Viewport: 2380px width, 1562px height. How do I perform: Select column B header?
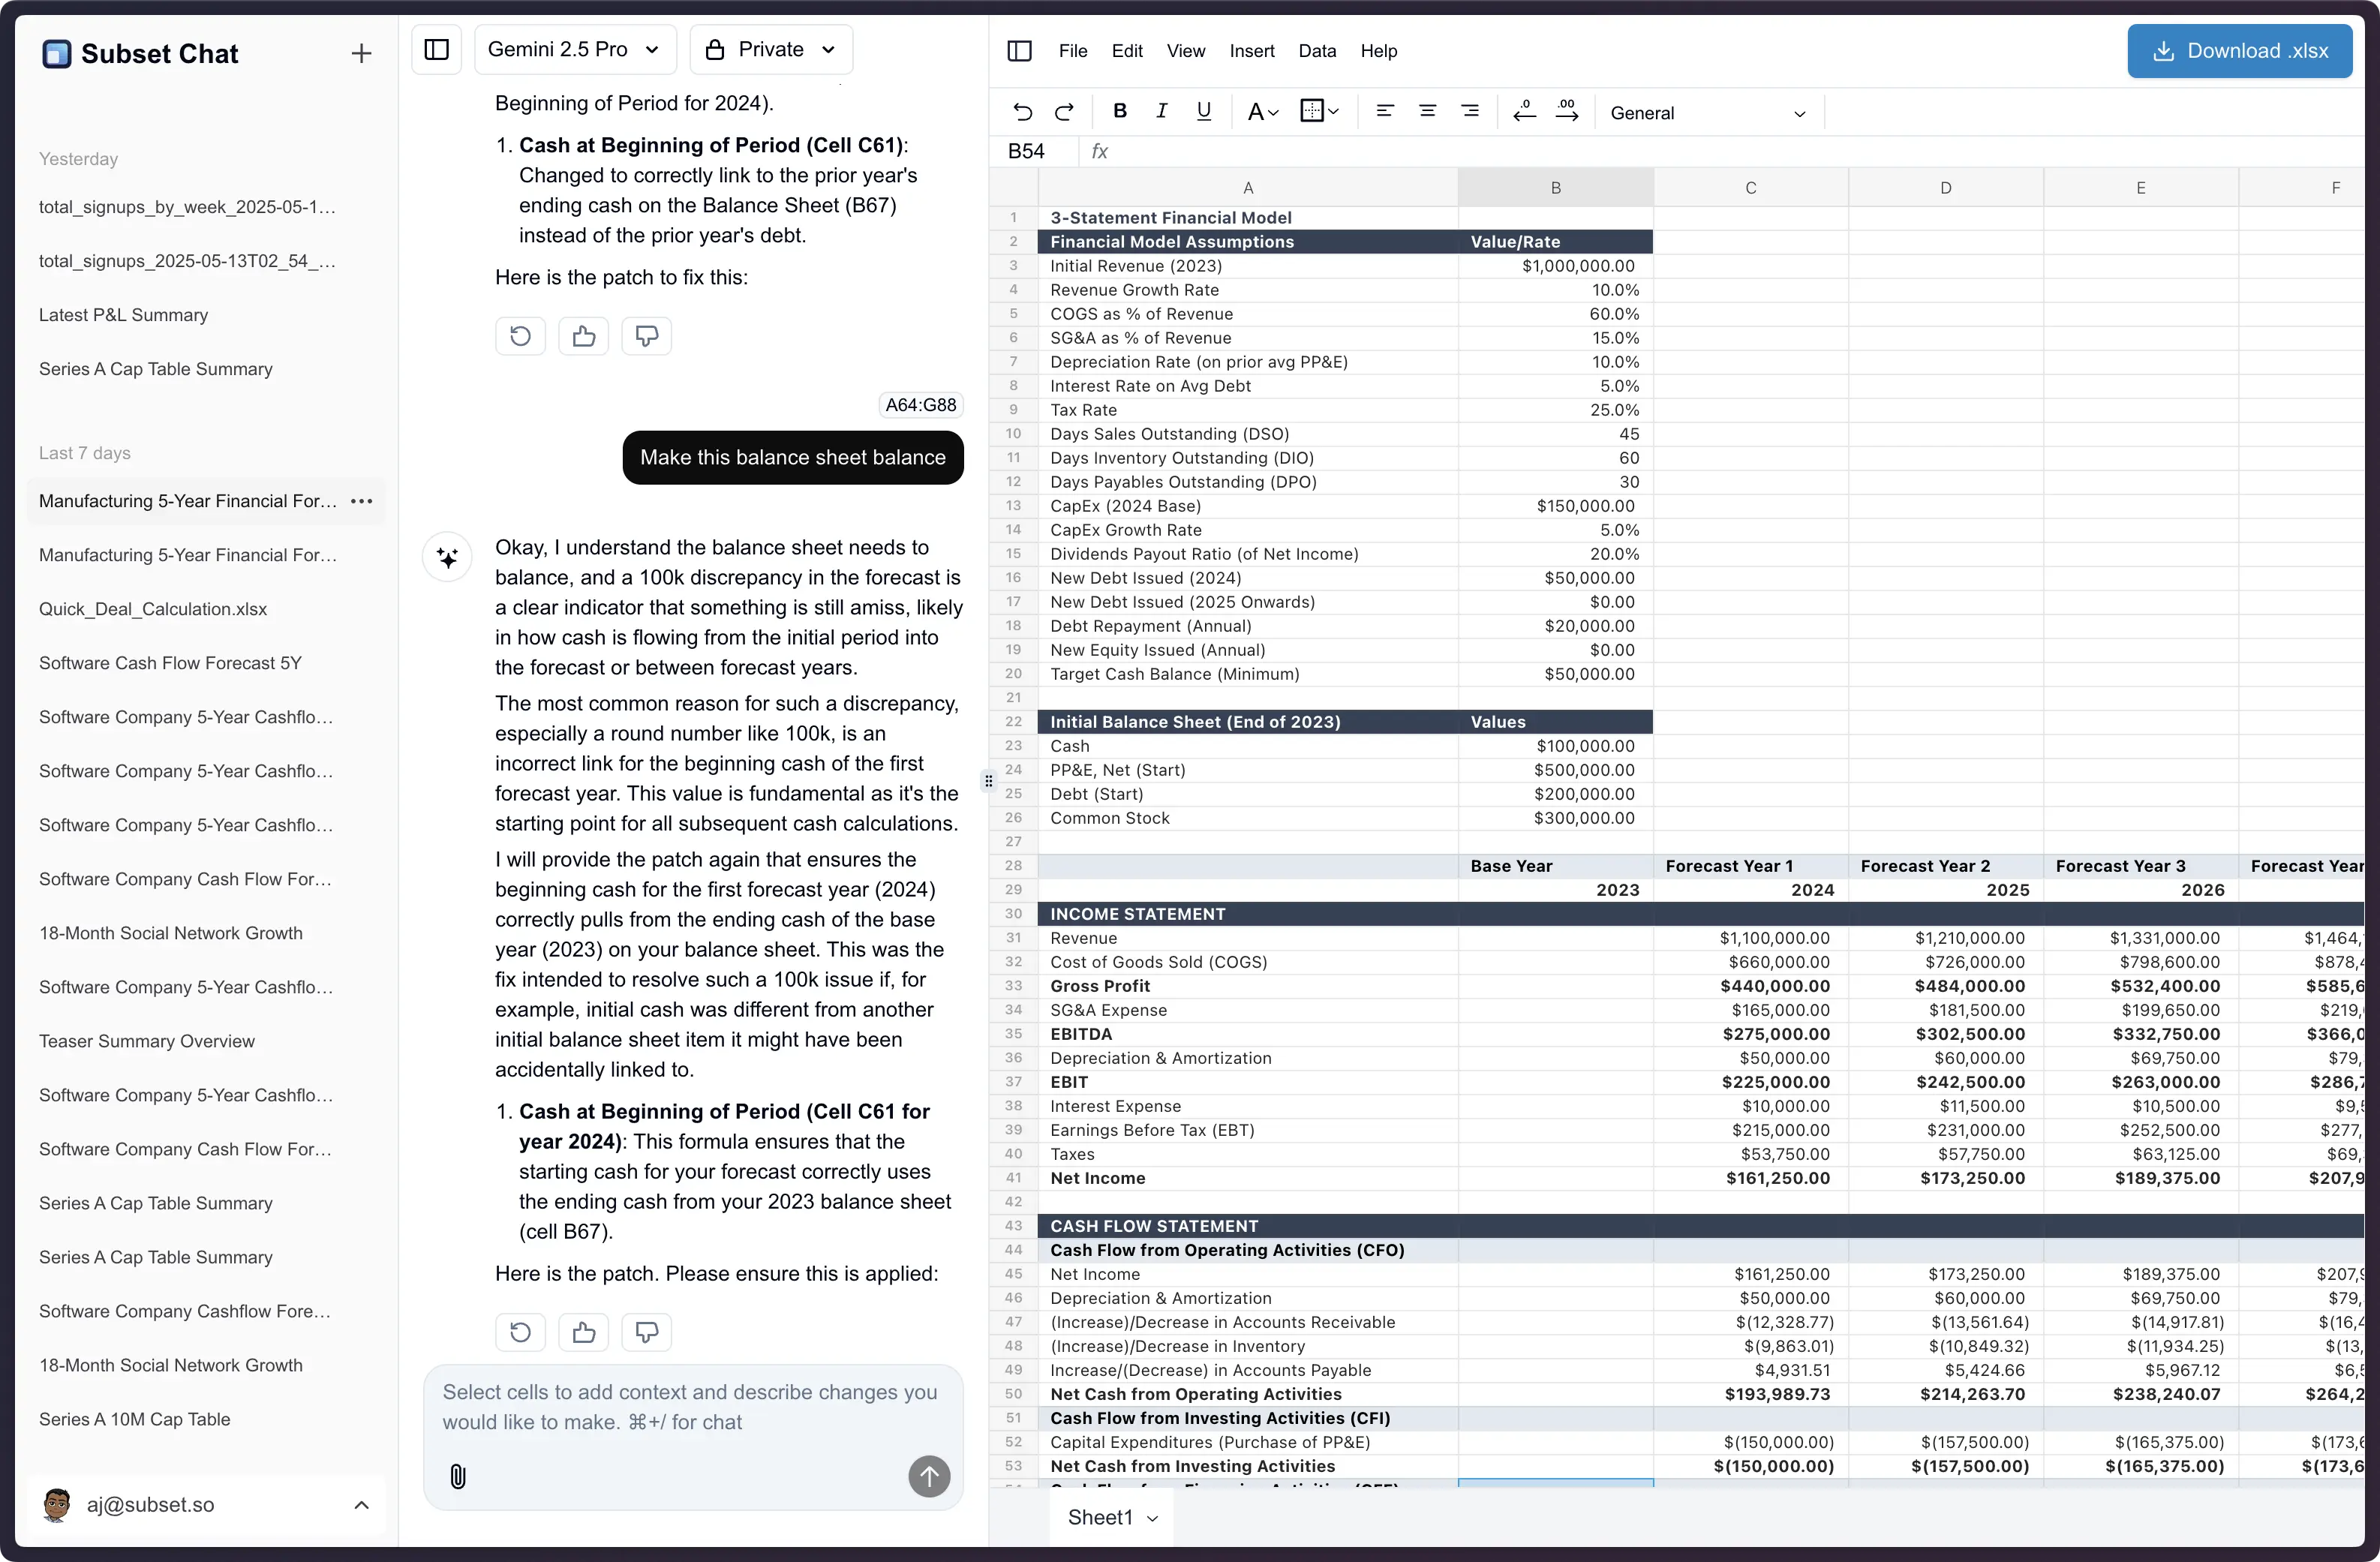click(x=1555, y=188)
